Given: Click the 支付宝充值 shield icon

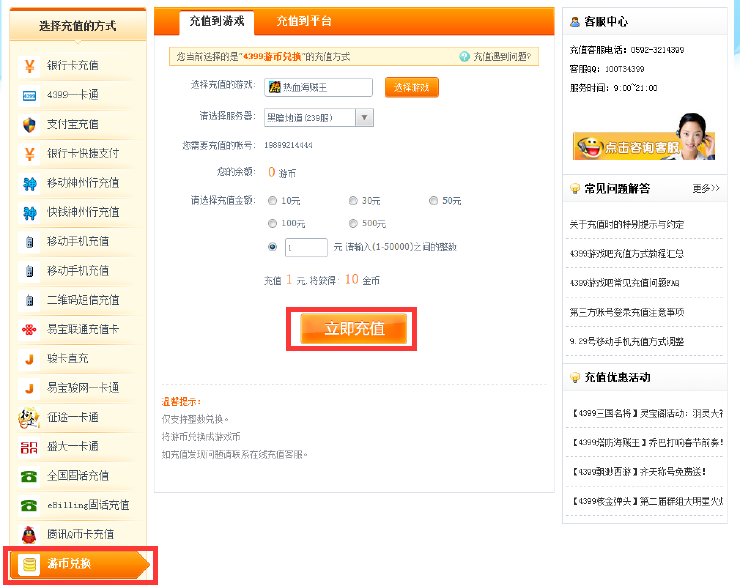Looking at the screenshot, I should (29, 125).
